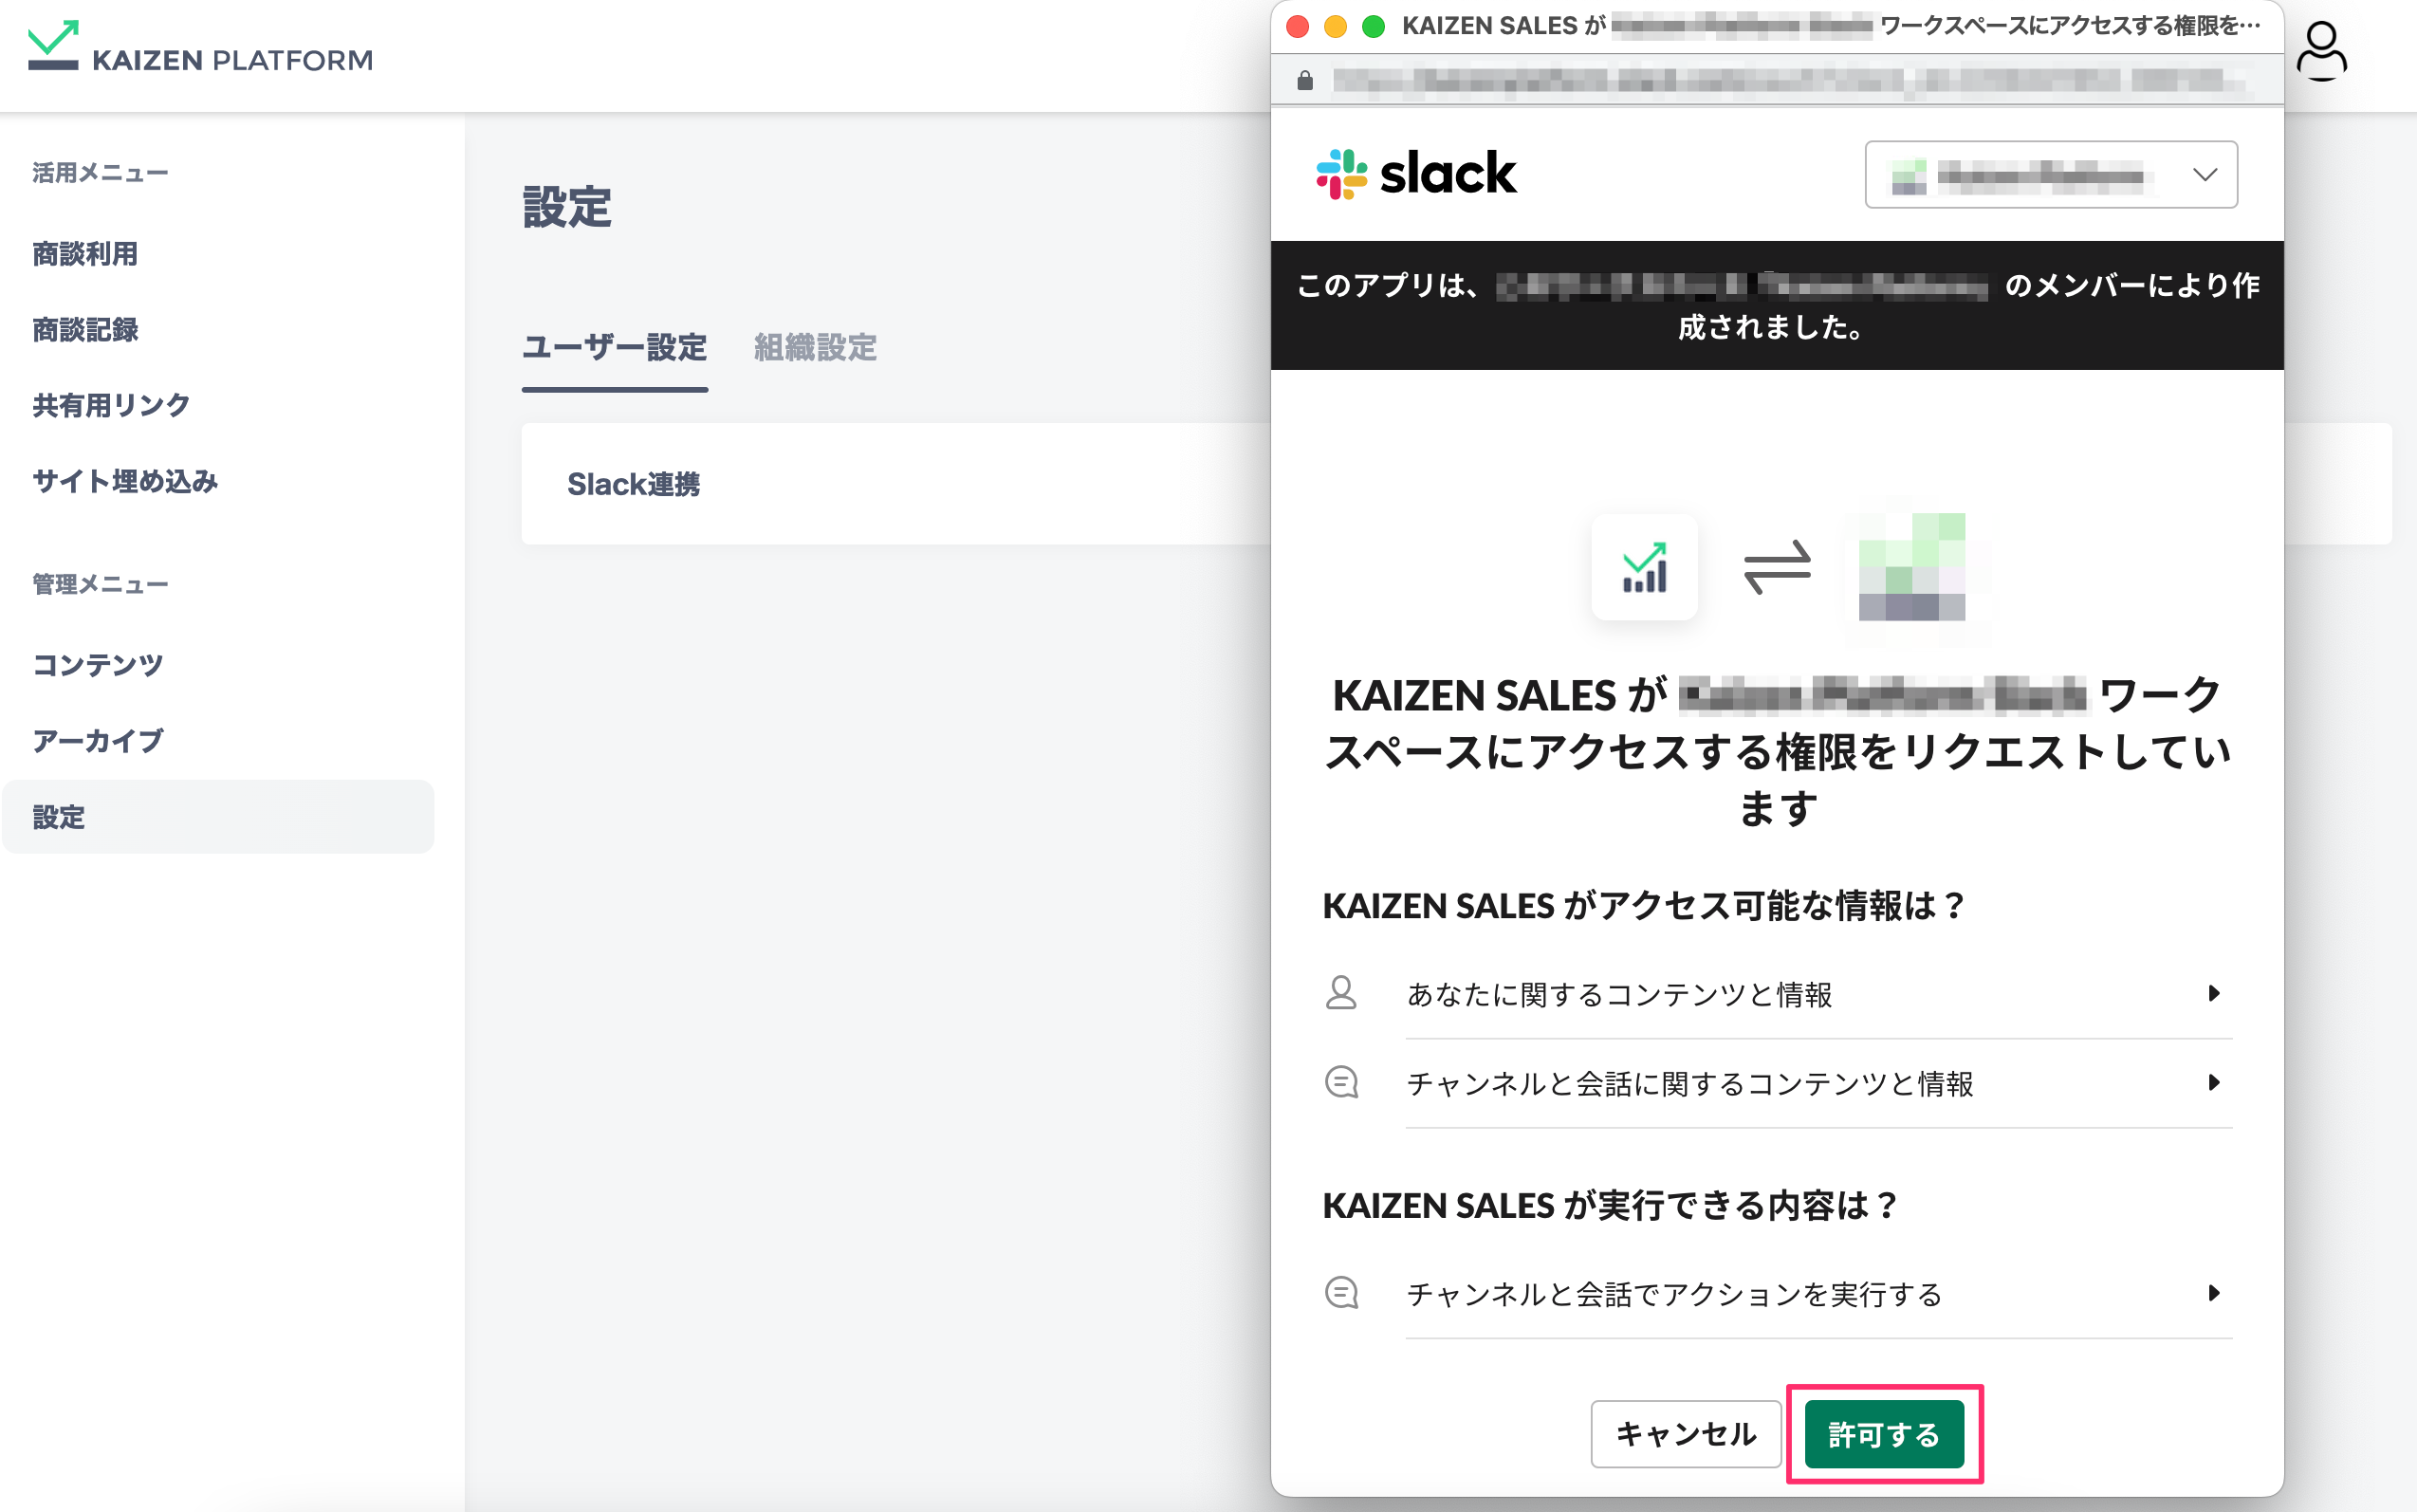Open アーカイブ in the sidebar

pyautogui.click(x=98, y=741)
